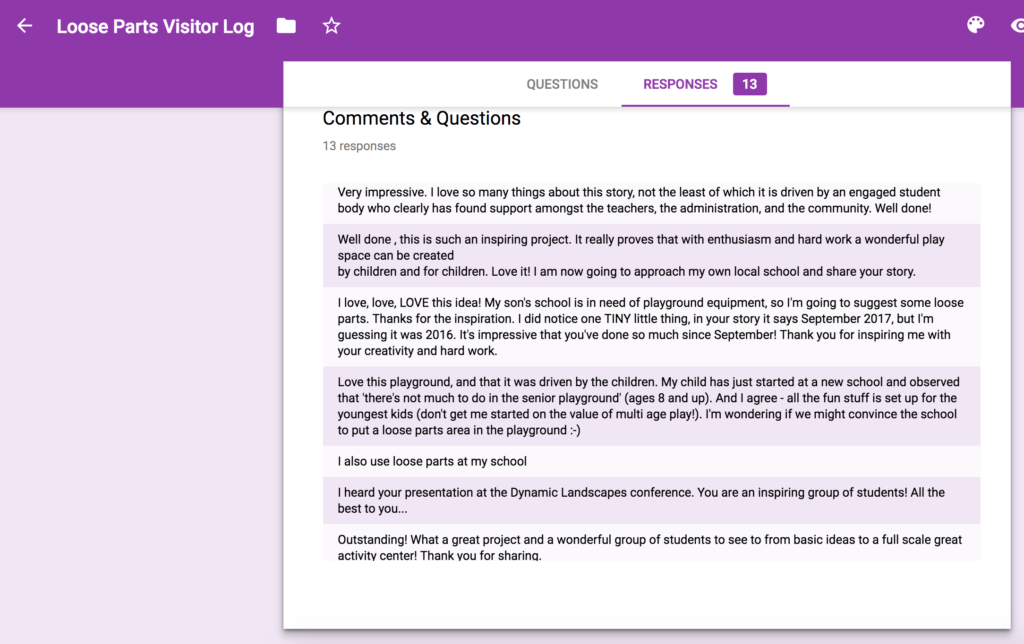Viewport: 1024px width, 644px height.
Task: Open the color palette theme icon
Action: point(975,25)
